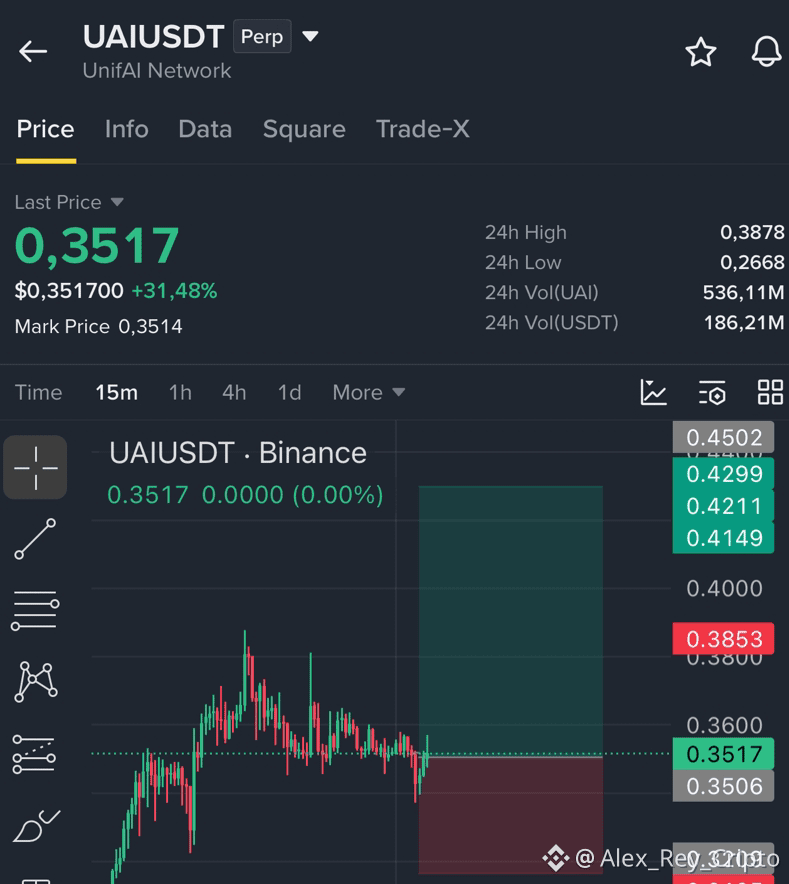Open the grid layout icon
Image resolution: width=789 pixels, height=884 pixels.
tap(770, 392)
